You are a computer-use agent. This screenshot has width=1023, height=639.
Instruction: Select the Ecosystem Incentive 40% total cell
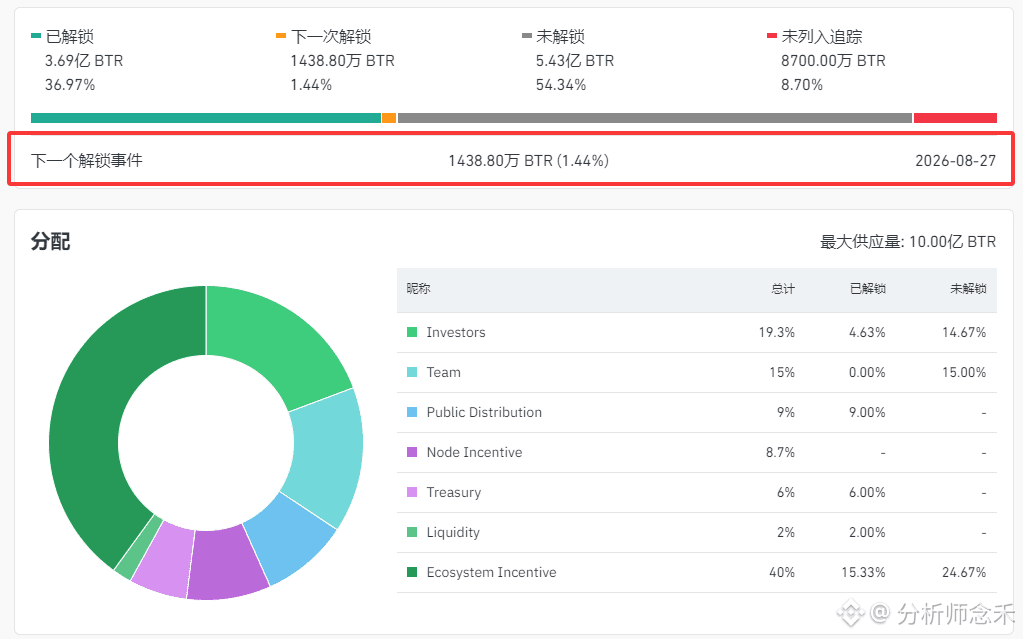(782, 572)
